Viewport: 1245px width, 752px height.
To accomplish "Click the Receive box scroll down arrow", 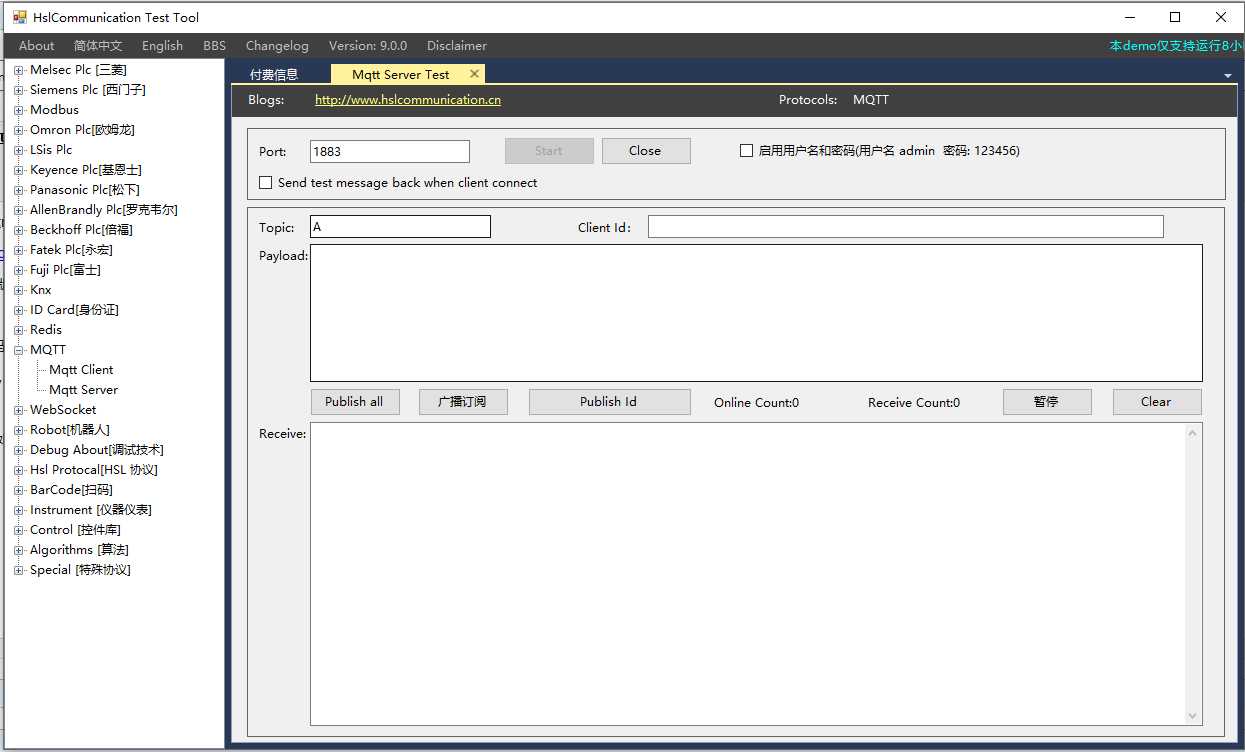I will [x=1192, y=716].
